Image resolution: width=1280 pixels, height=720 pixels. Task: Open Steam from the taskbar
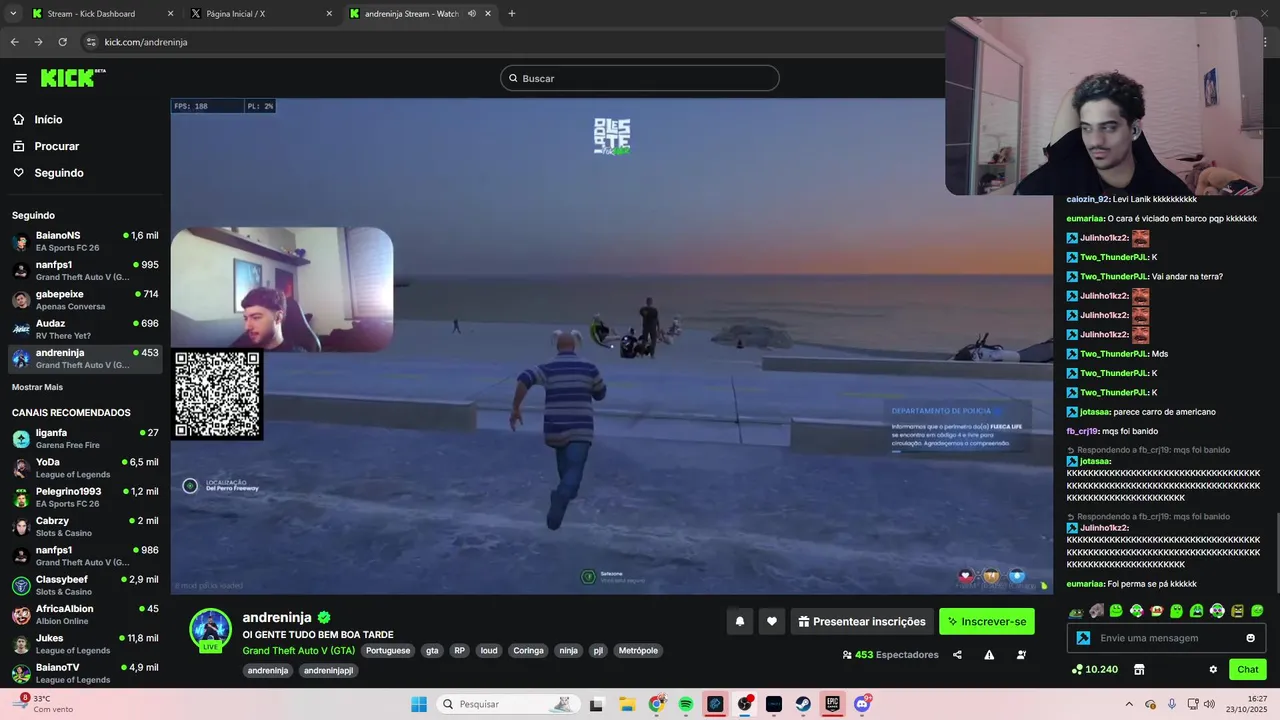tap(803, 704)
